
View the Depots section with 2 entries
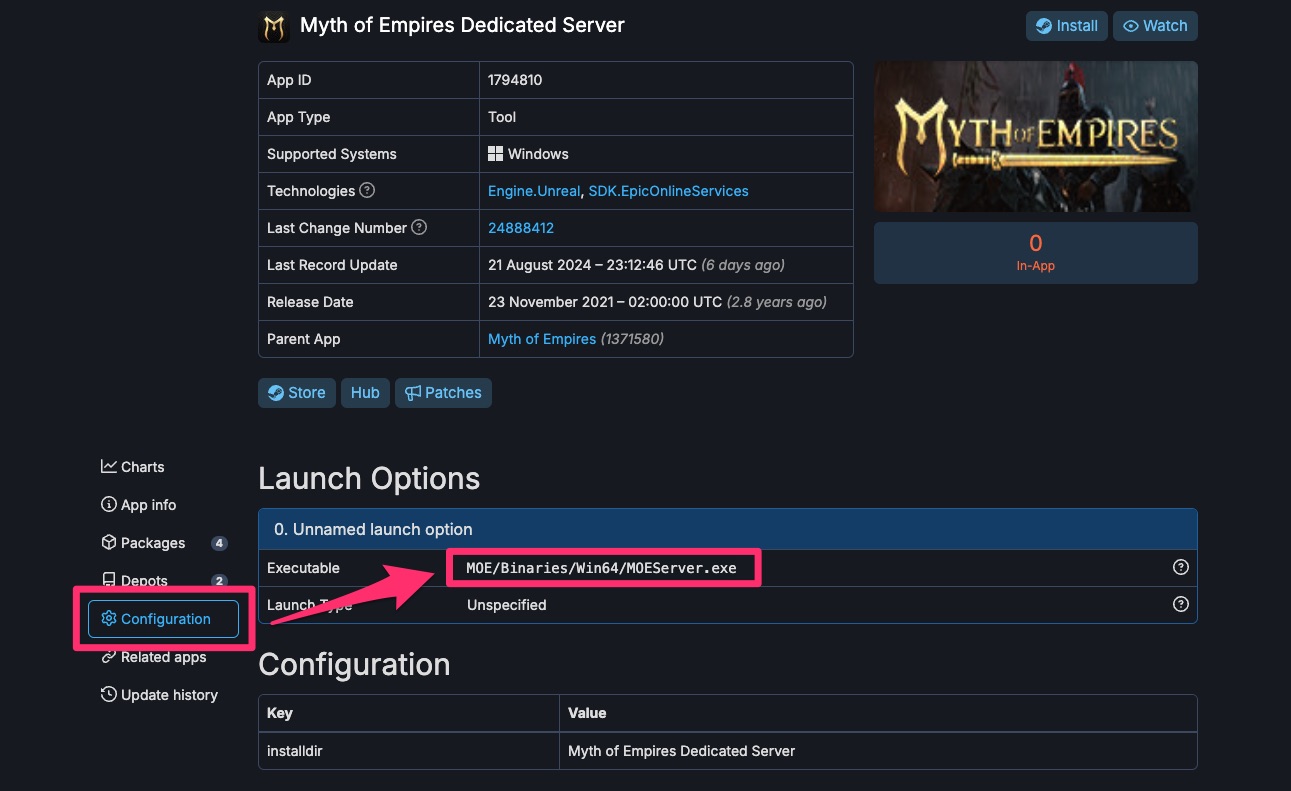143,580
